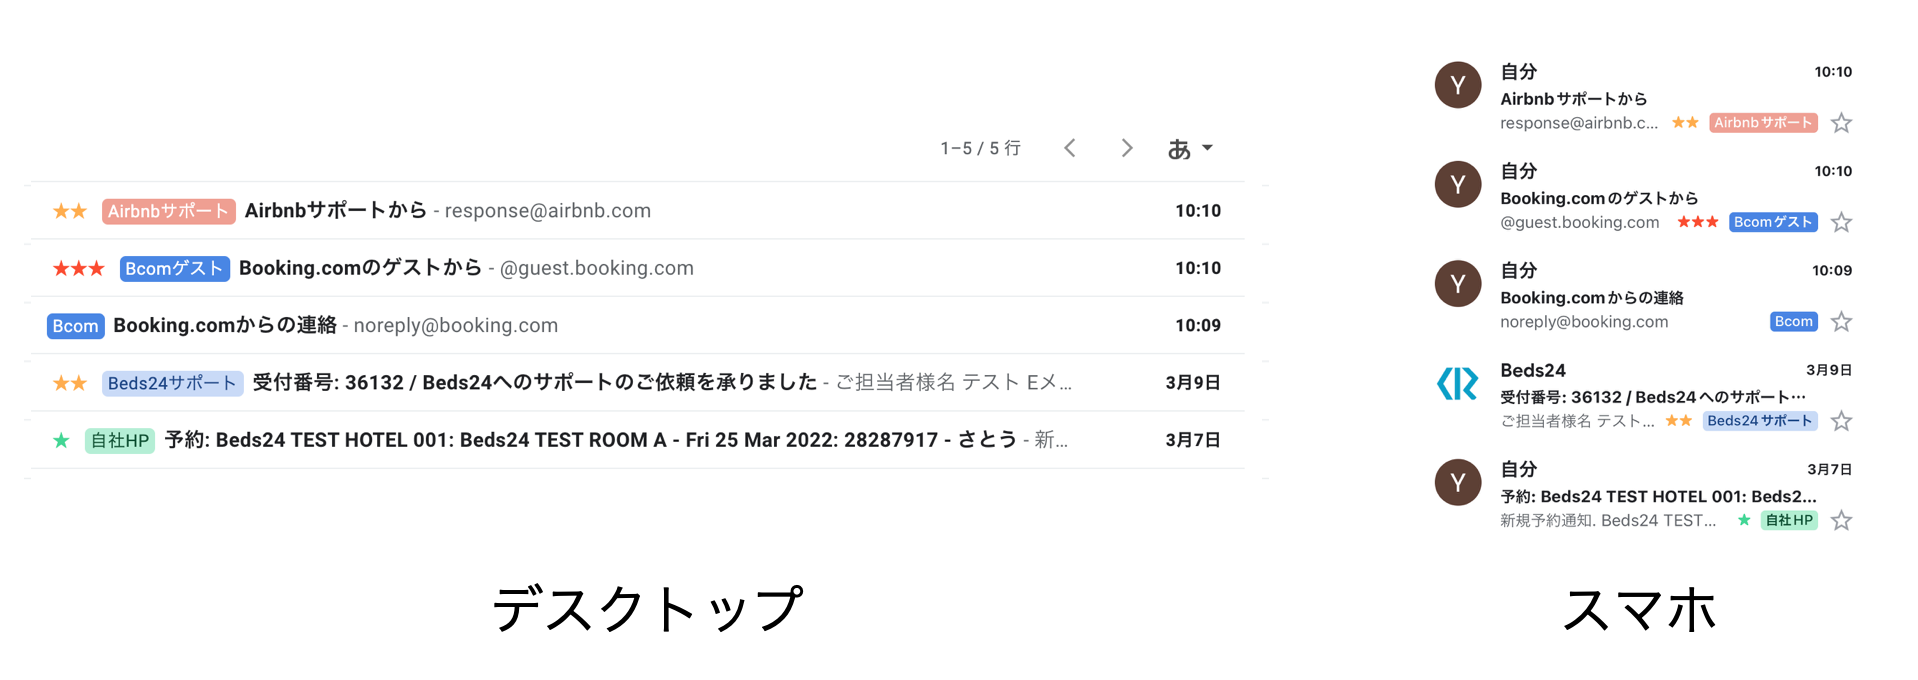Toggle star on mobile Booking.comのゲストから message
The width and height of the screenshot is (1918, 680).
click(1841, 222)
